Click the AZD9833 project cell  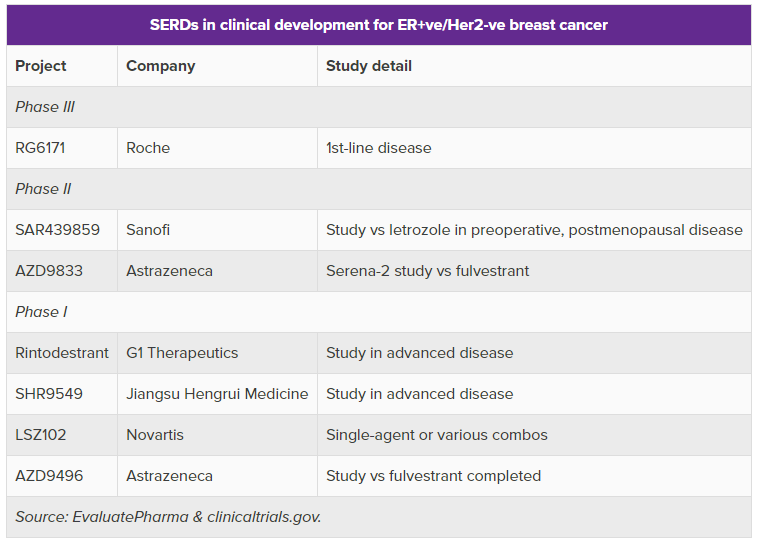(49, 271)
